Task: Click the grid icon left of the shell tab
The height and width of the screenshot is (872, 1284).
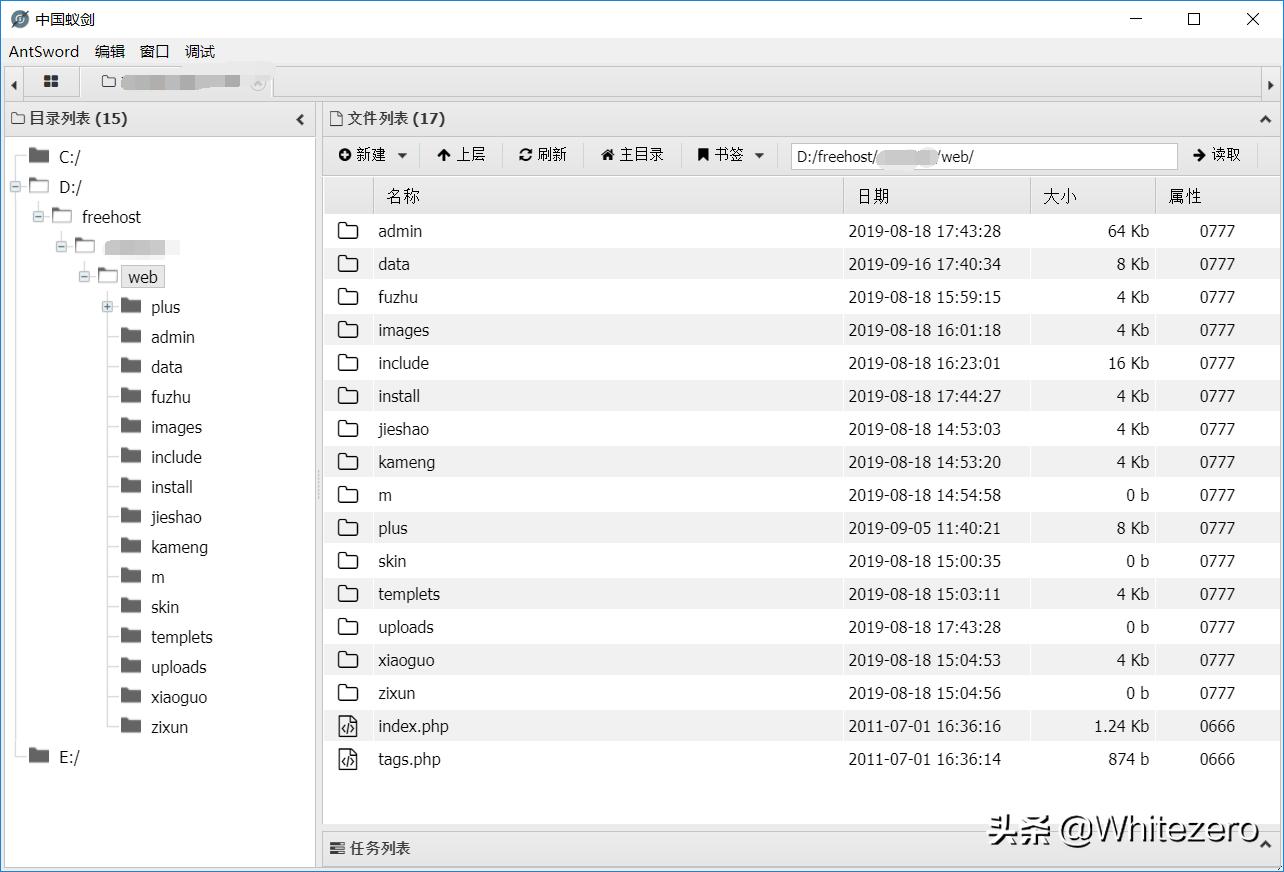Action: [x=51, y=82]
